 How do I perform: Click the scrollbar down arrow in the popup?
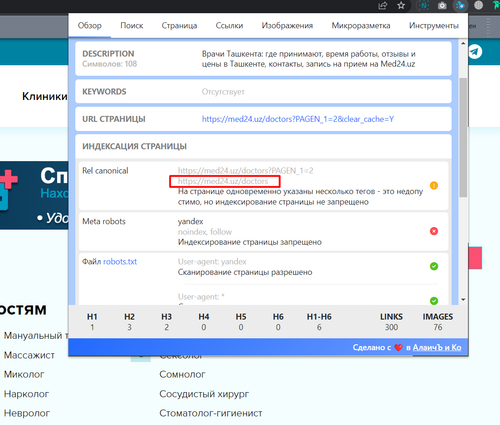(463, 300)
